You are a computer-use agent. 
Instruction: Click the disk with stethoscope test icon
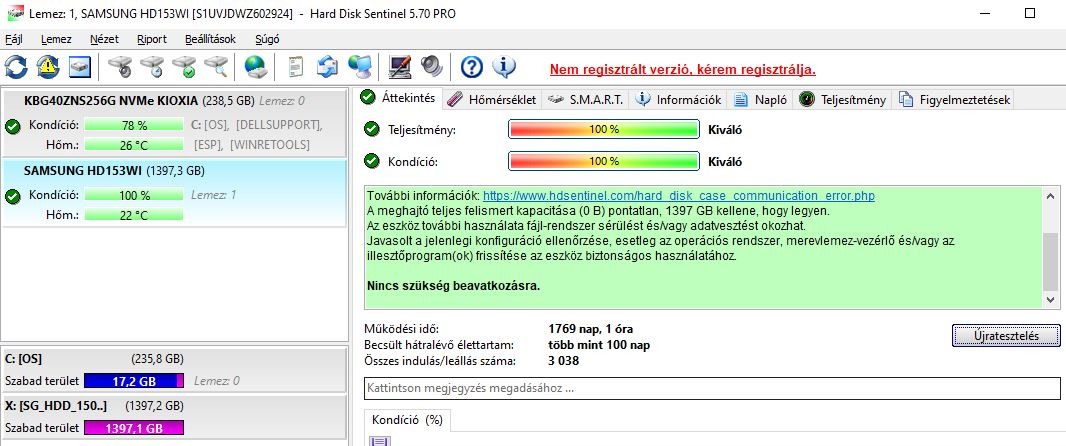(x=121, y=67)
